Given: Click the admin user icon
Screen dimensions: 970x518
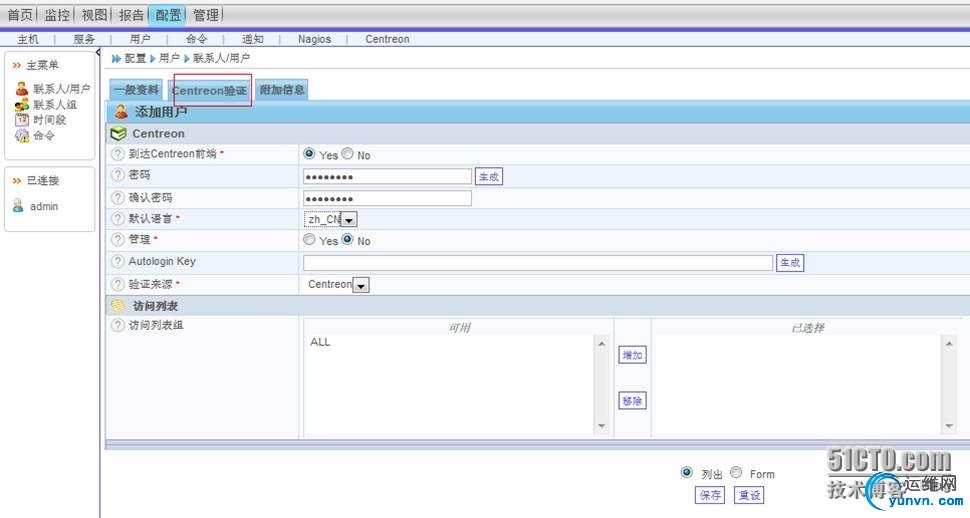Looking at the screenshot, I should (18, 206).
